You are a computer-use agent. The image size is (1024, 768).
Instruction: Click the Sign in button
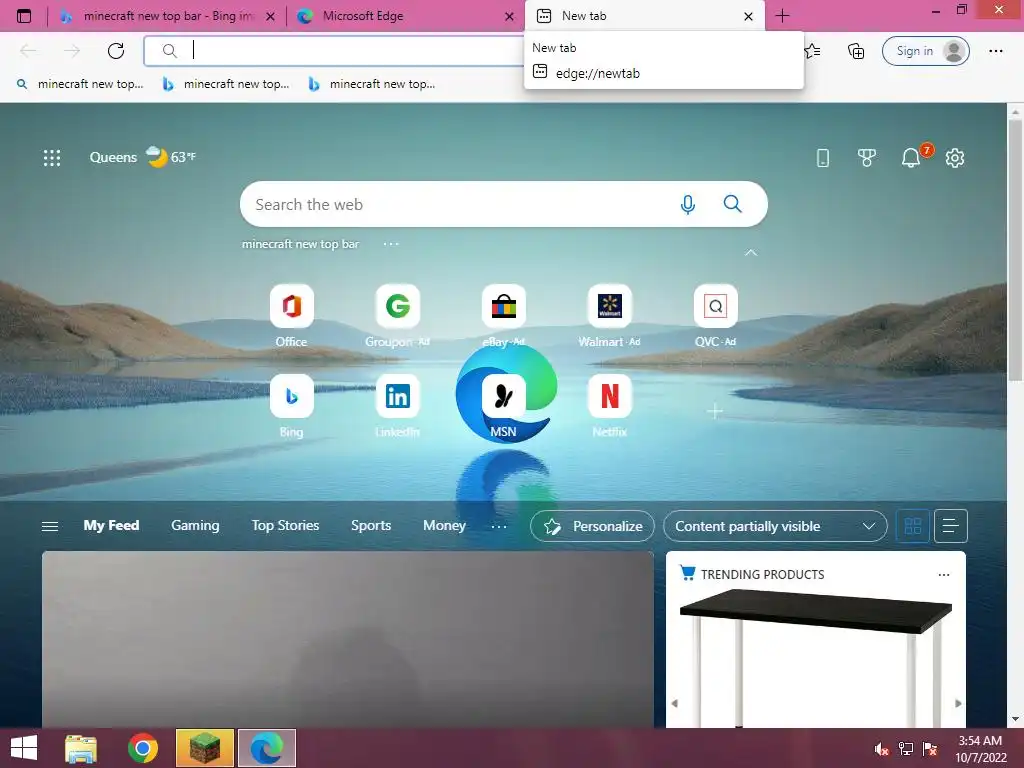tap(925, 51)
